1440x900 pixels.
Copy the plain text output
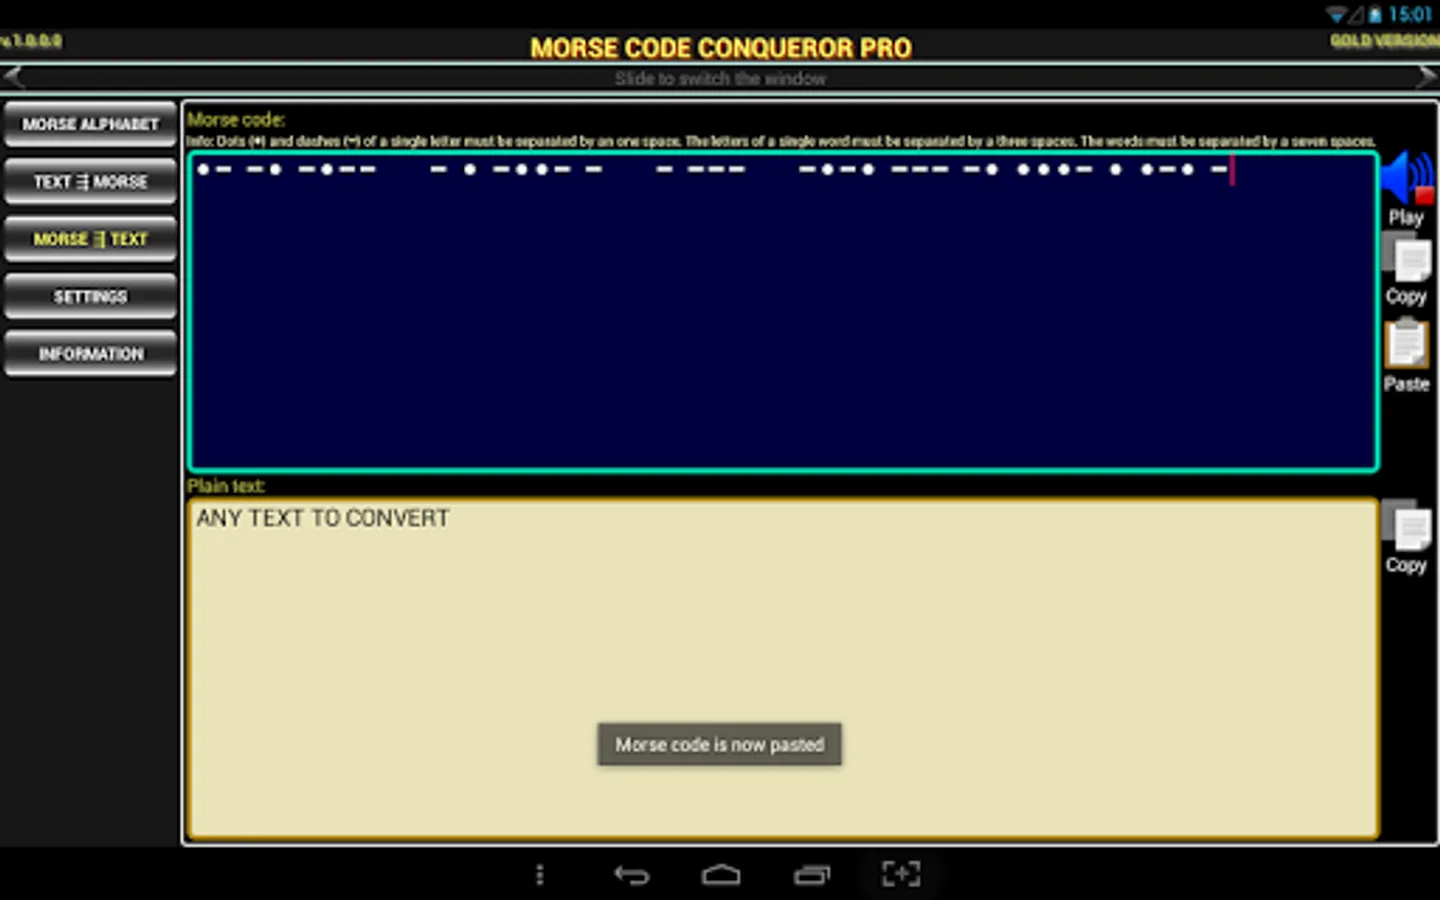[x=1407, y=538]
